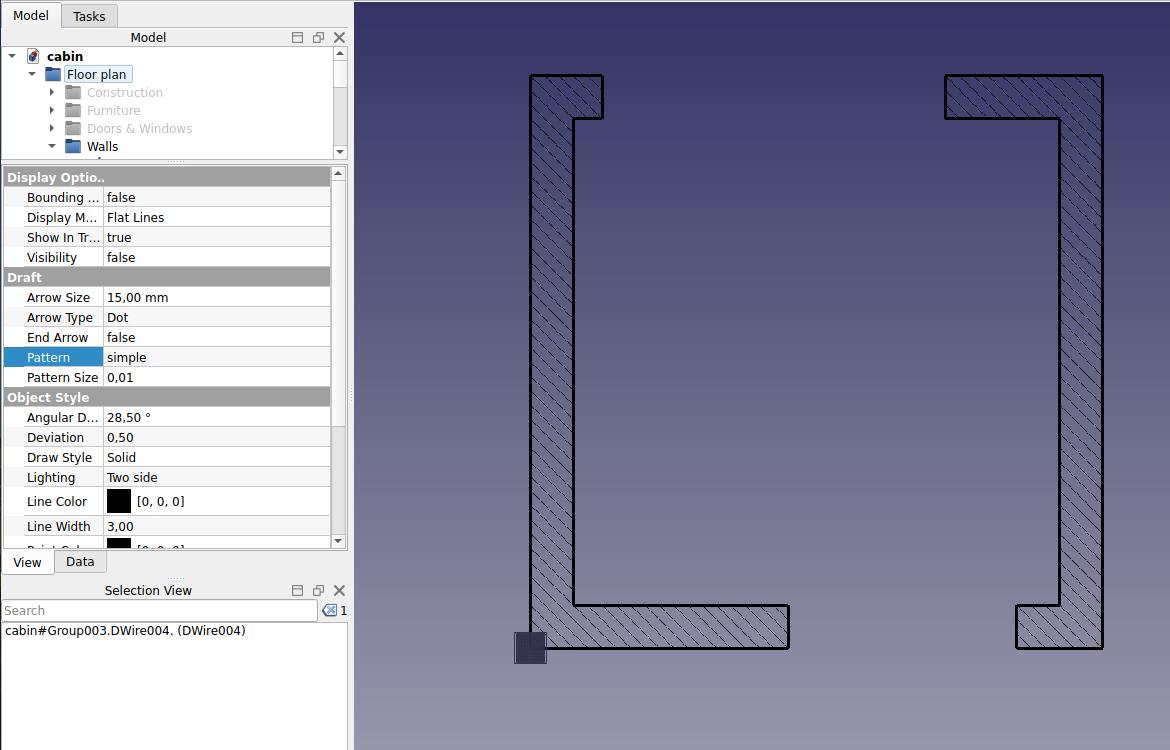Collapse the cabin tree item

[12, 56]
